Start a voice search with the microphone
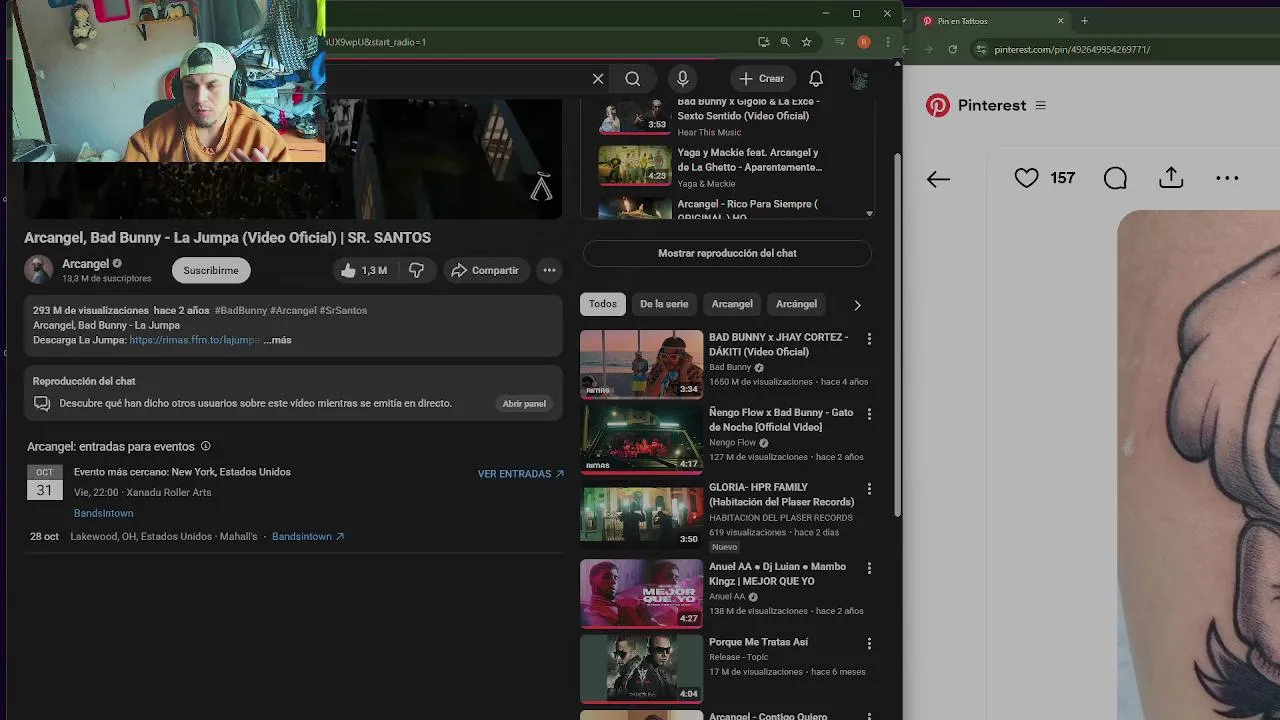Viewport: 1280px width, 720px height. [683, 79]
